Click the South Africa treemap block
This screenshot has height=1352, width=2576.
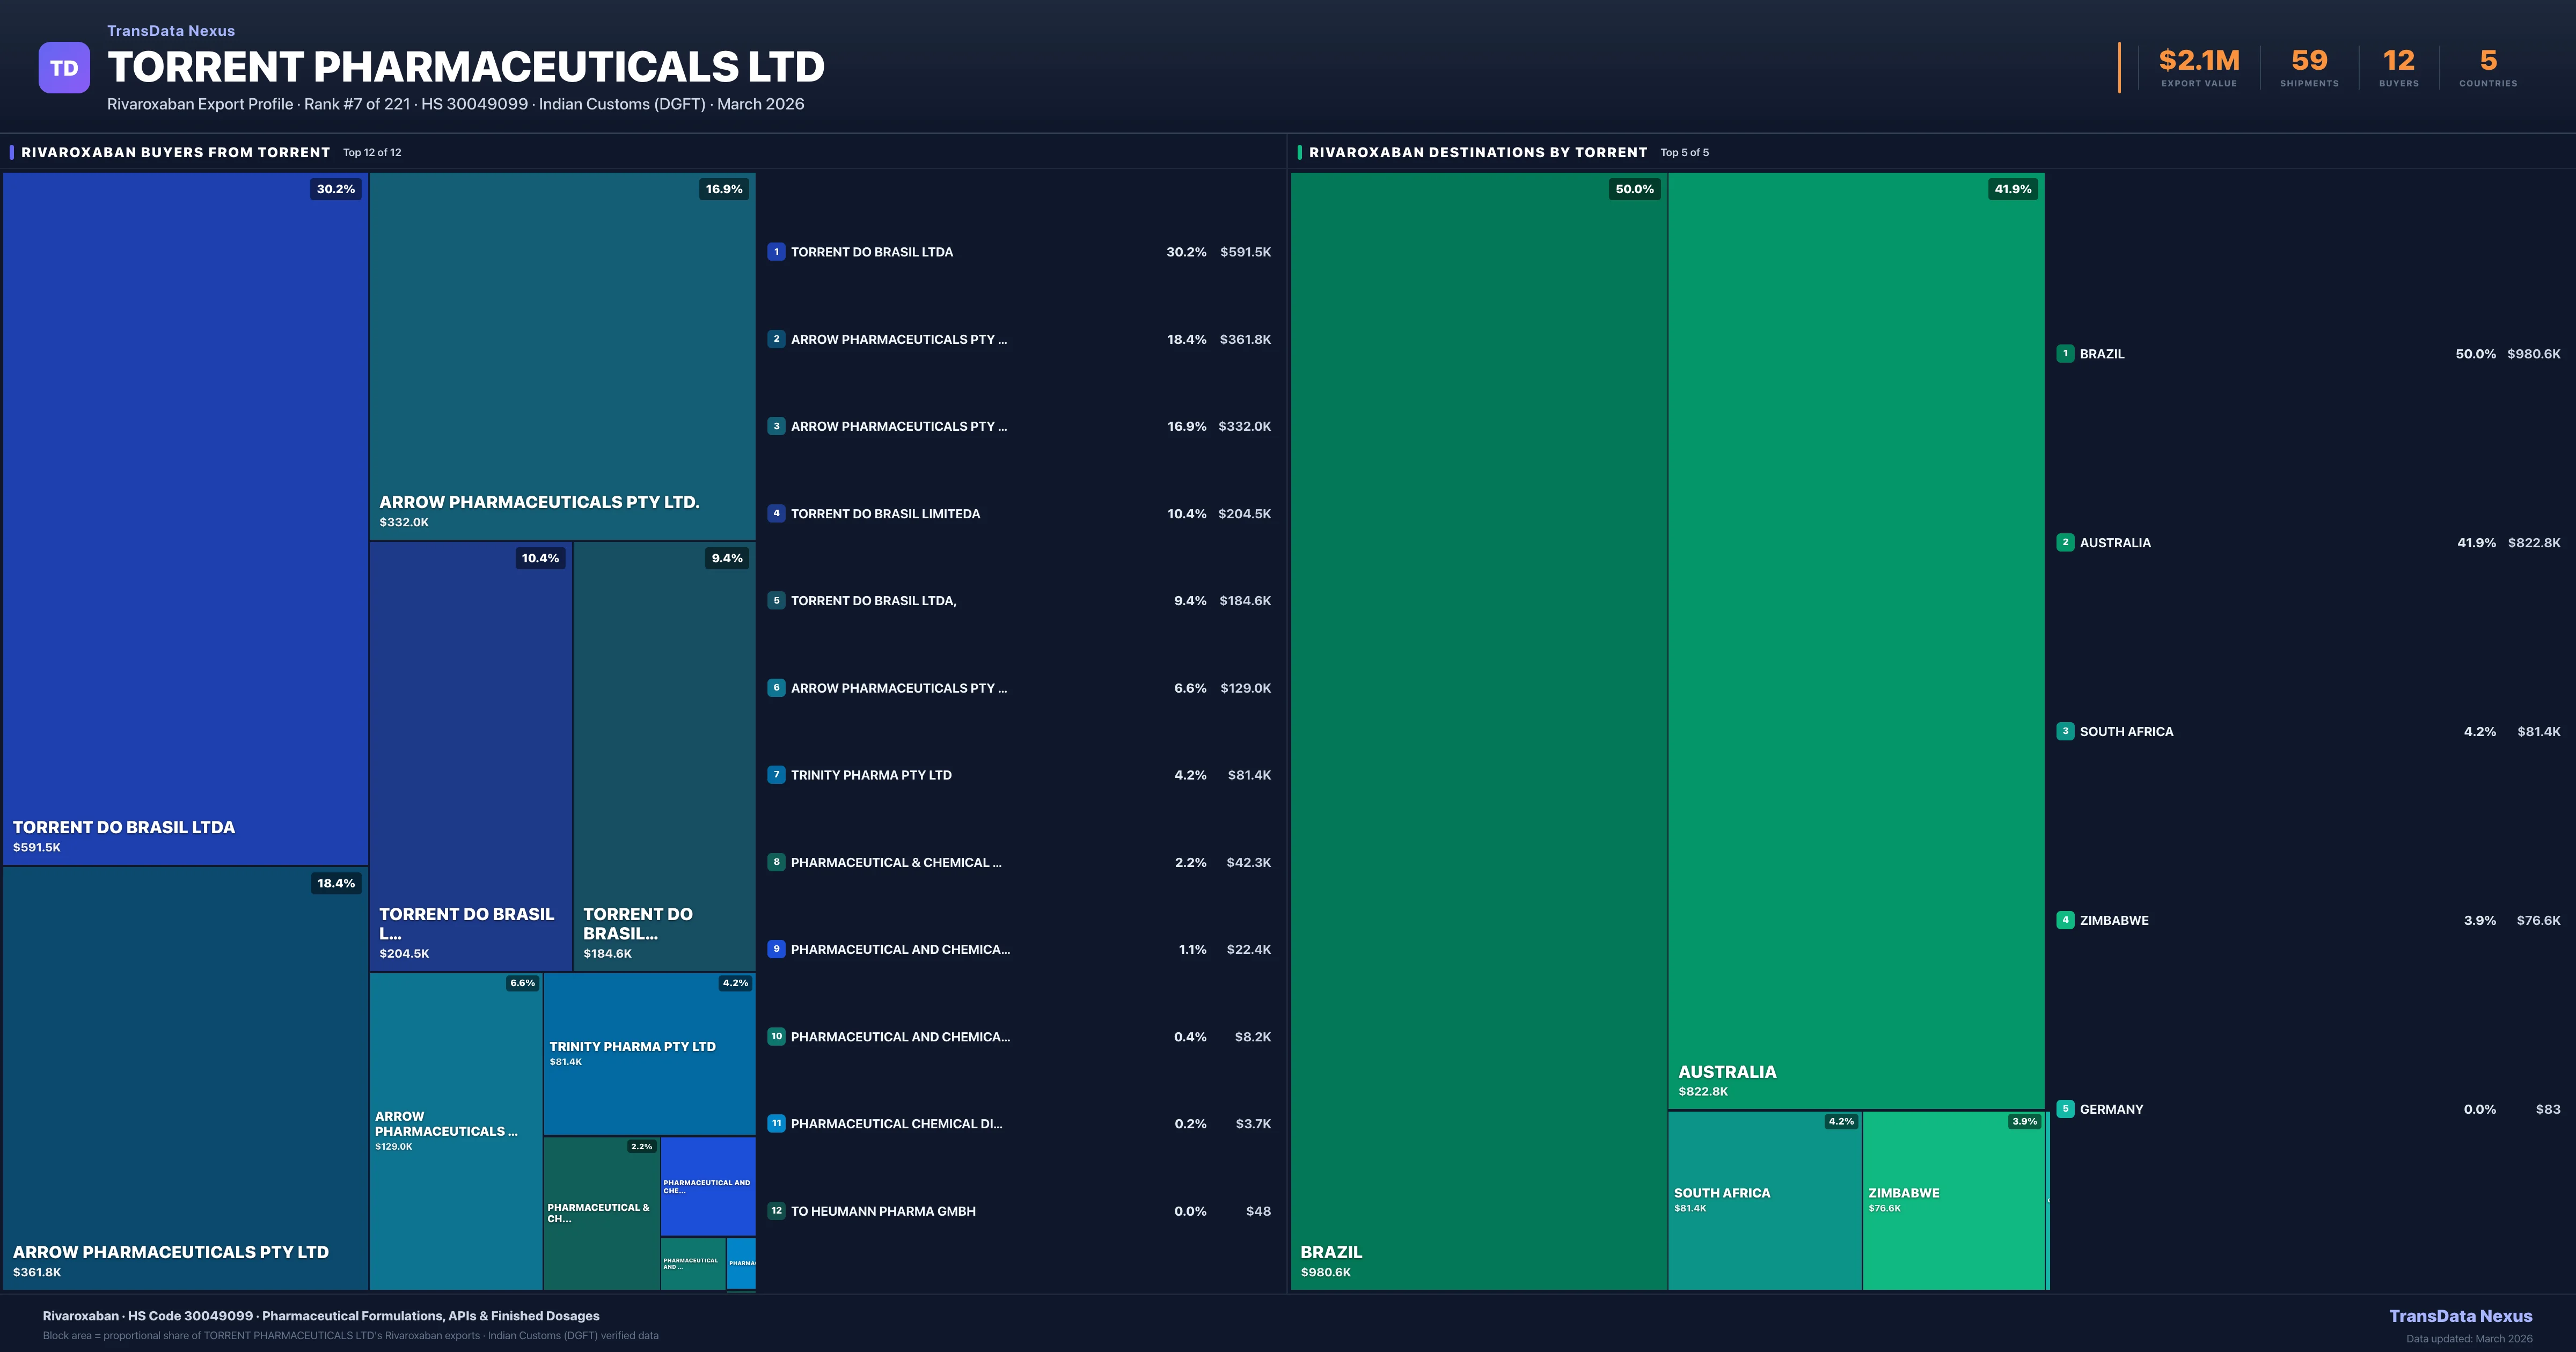click(x=1764, y=1200)
